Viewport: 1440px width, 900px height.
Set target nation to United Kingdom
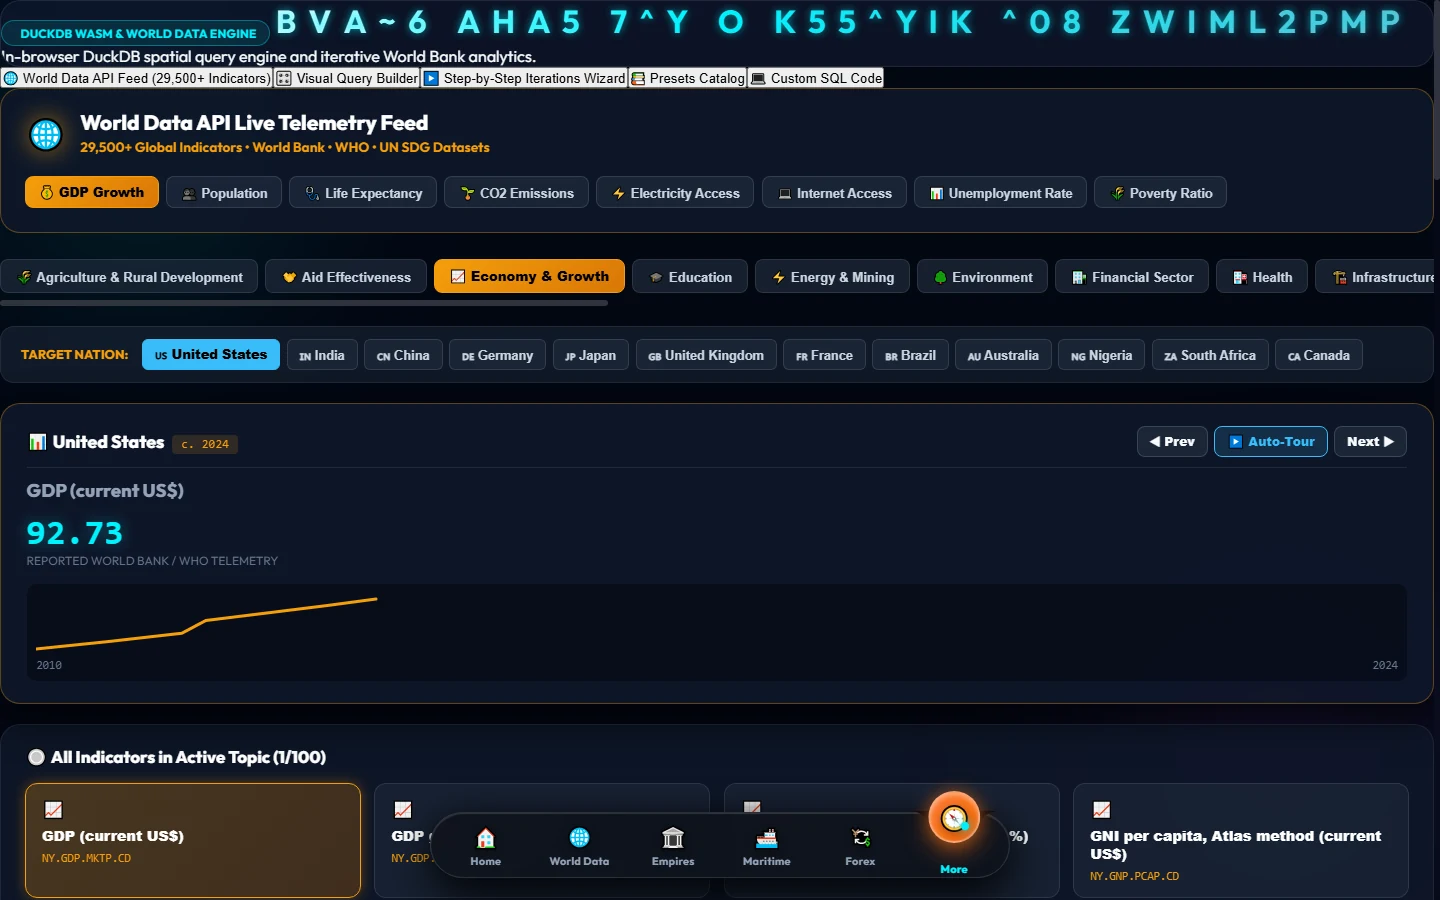[706, 355]
